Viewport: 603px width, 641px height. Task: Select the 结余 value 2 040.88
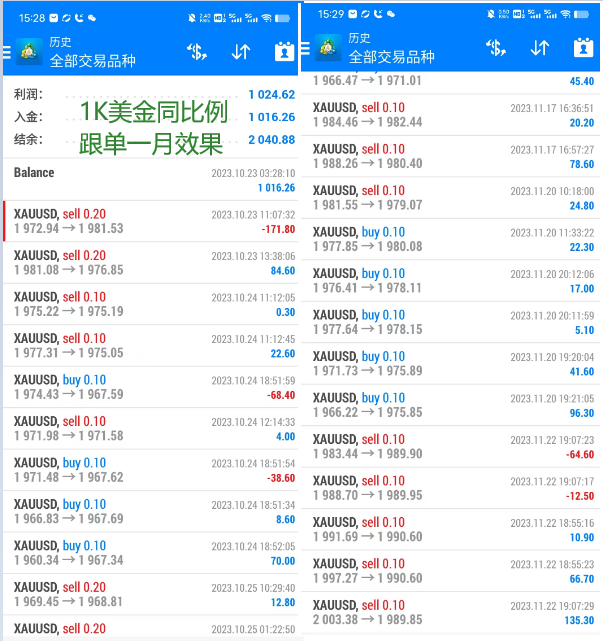point(272,140)
